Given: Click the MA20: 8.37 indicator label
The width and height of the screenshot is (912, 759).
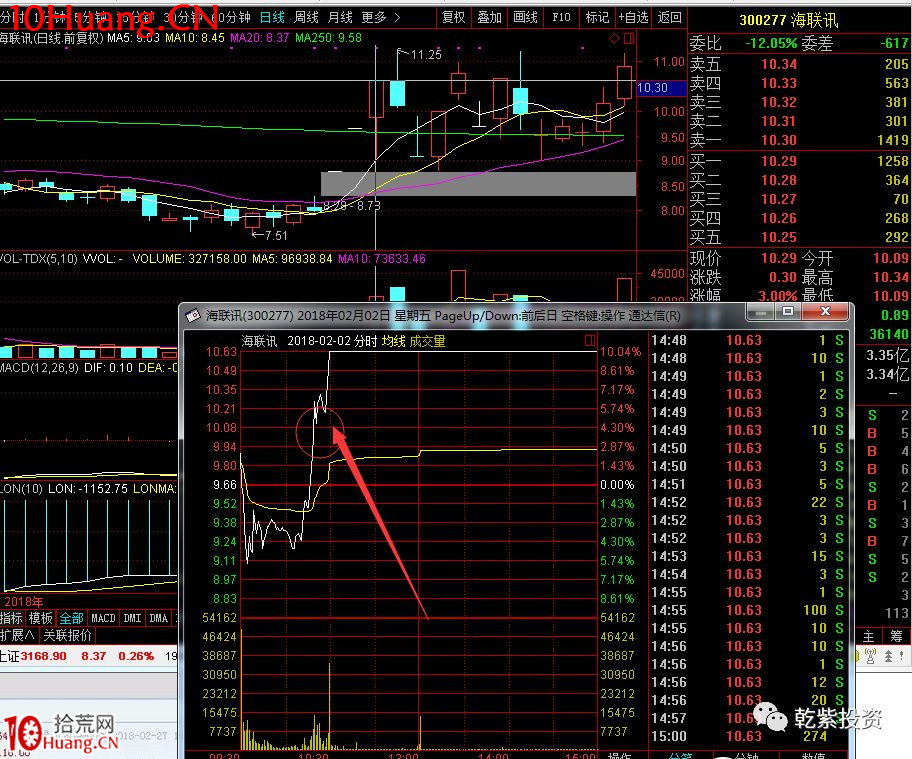Looking at the screenshot, I should point(259,38).
